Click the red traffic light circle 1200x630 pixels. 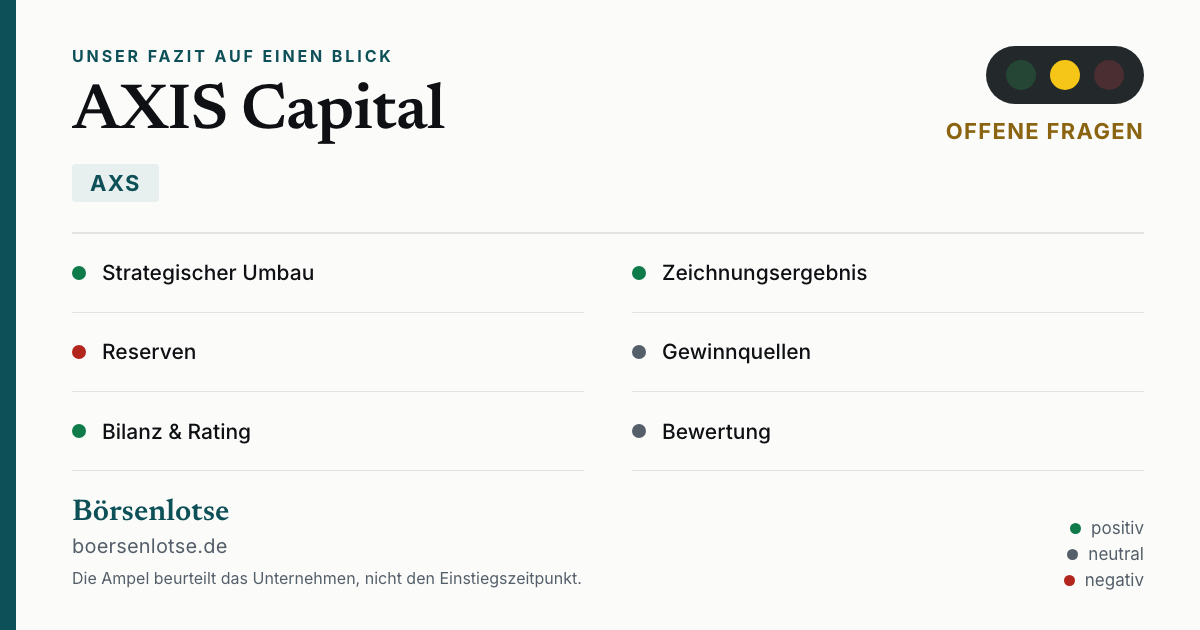tap(1109, 75)
